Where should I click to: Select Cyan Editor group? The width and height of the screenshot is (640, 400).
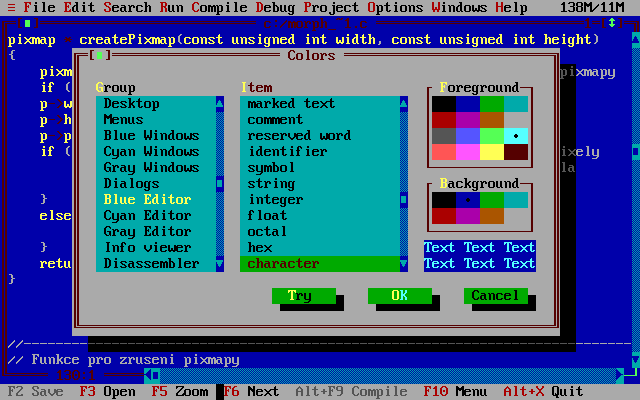pyautogui.click(x=156, y=216)
